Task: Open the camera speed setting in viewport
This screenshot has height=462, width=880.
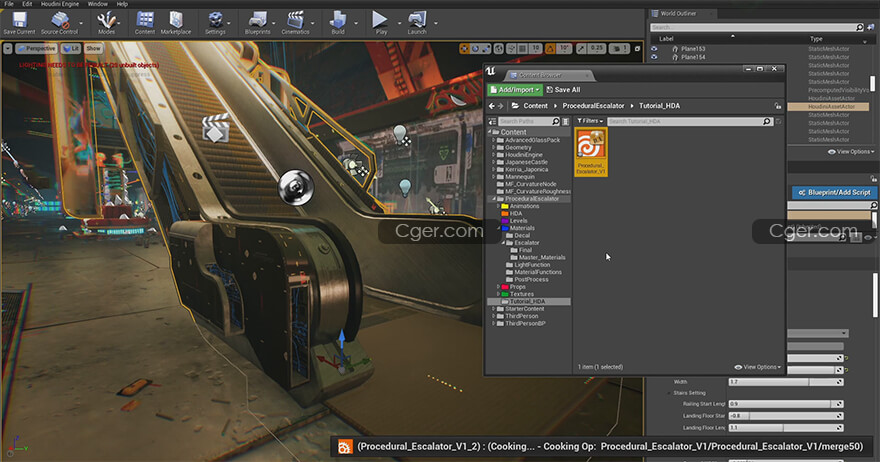Action: pyautogui.click(x=618, y=49)
